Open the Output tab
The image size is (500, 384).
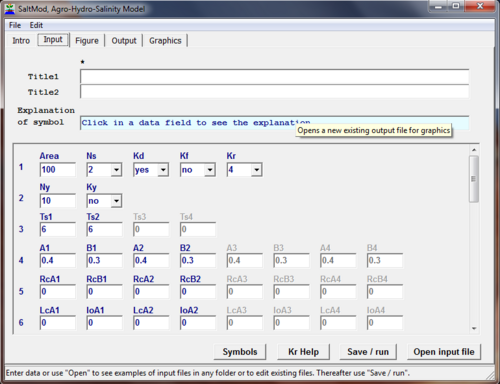coord(124,41)
